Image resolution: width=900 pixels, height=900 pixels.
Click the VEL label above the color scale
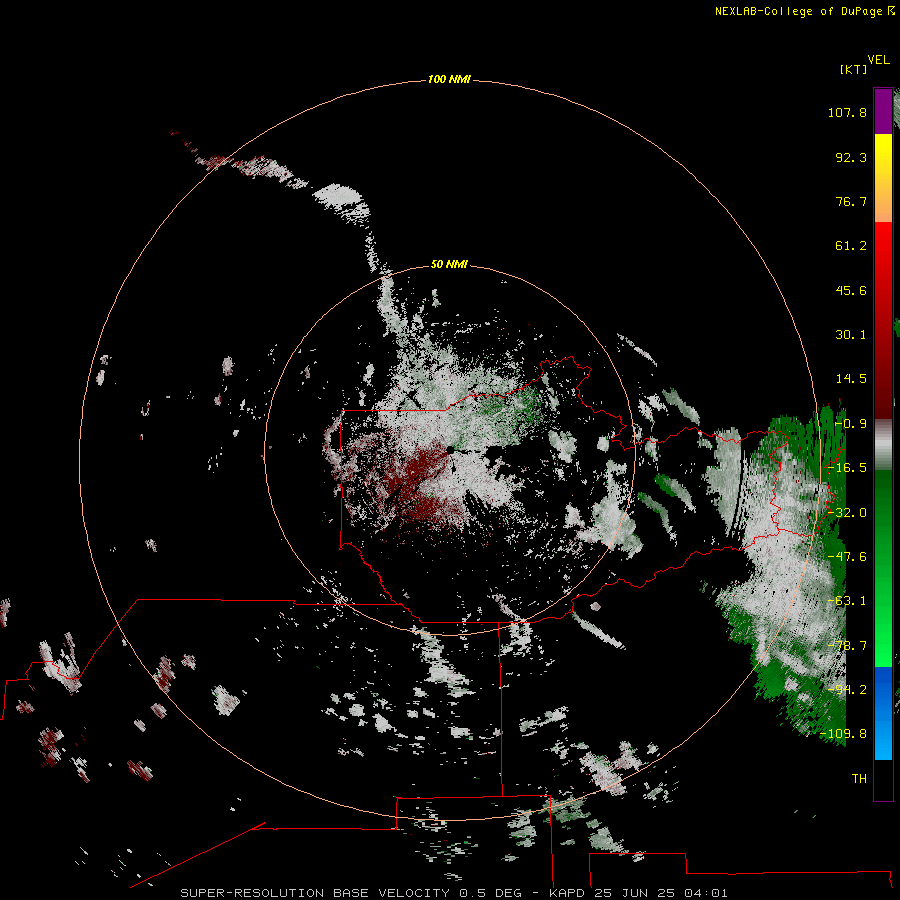(x=878, y=60)
